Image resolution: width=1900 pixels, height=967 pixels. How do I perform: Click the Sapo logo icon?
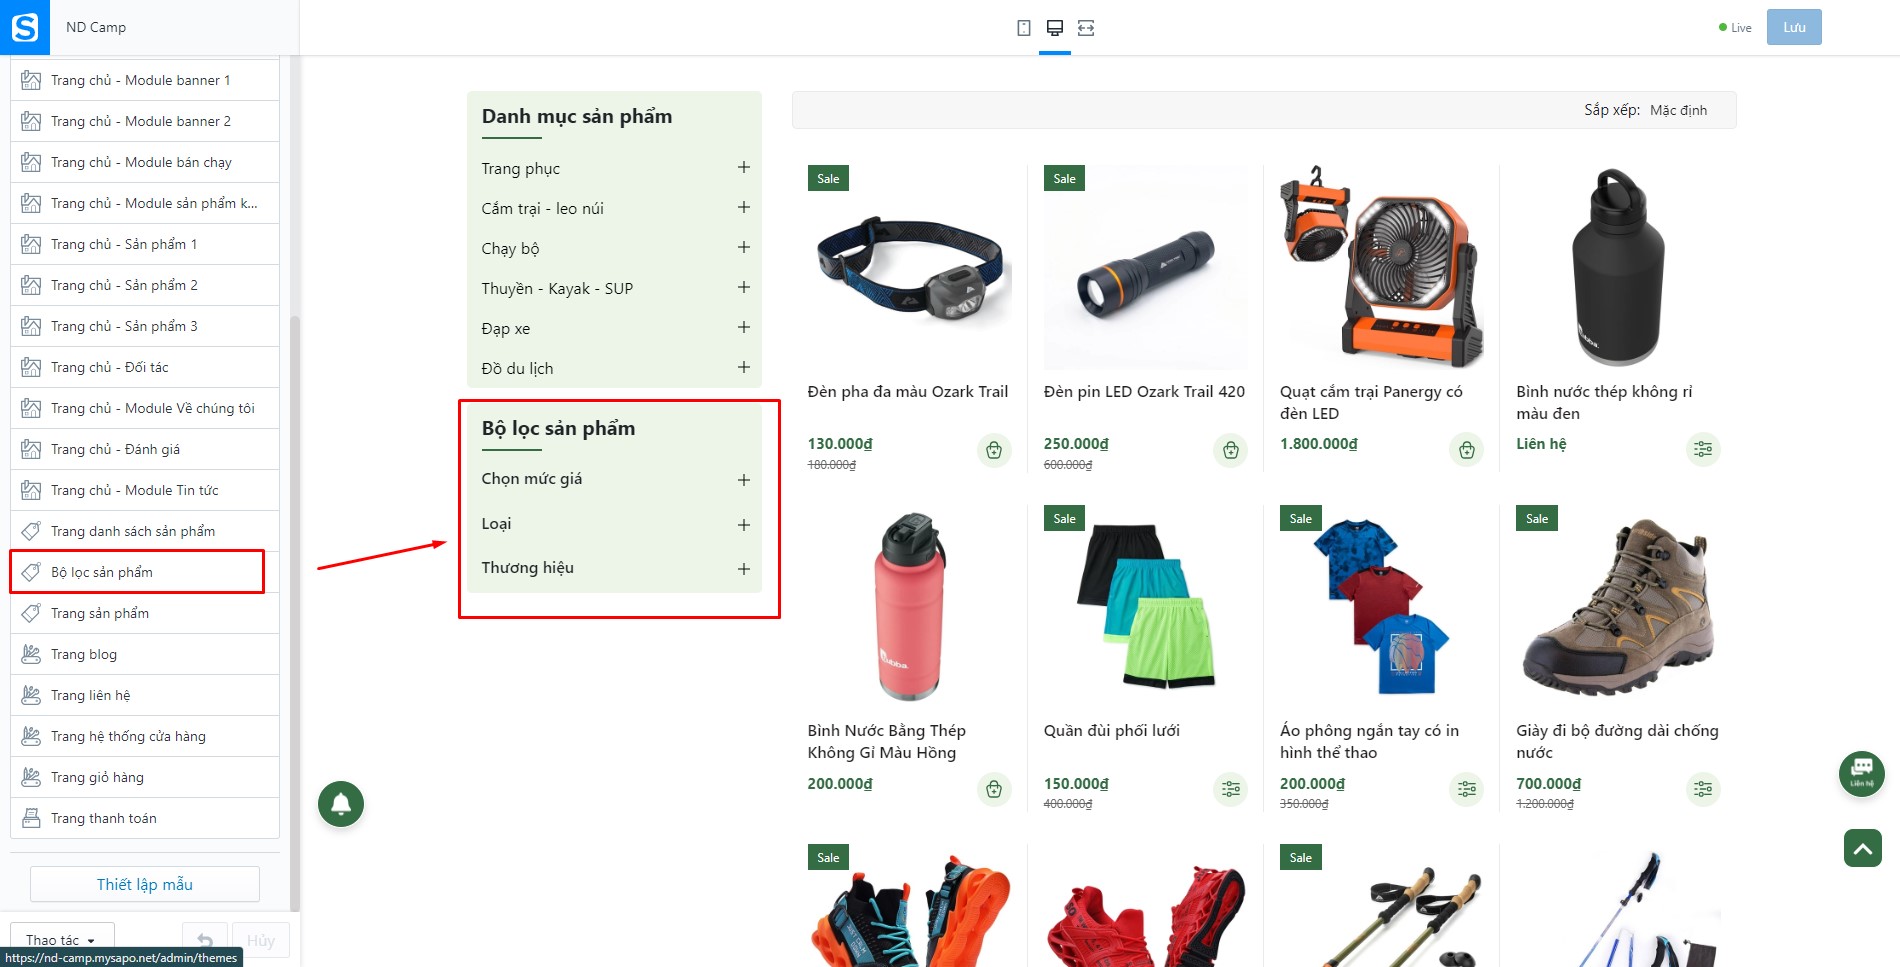[x=24, y=27]
